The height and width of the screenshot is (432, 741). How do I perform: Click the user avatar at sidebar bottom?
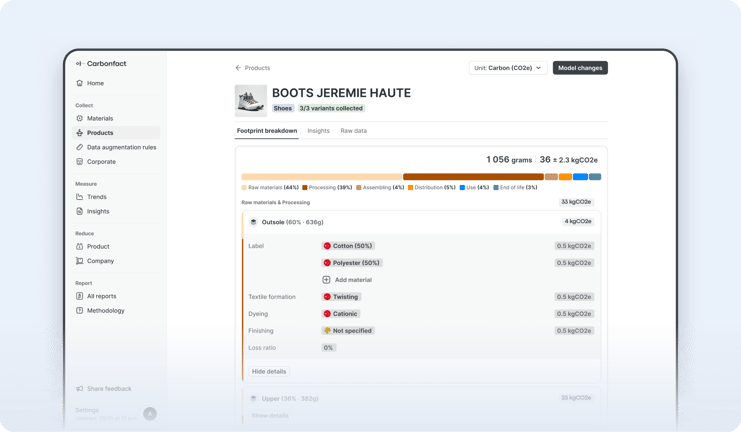[x=150, y=414]
